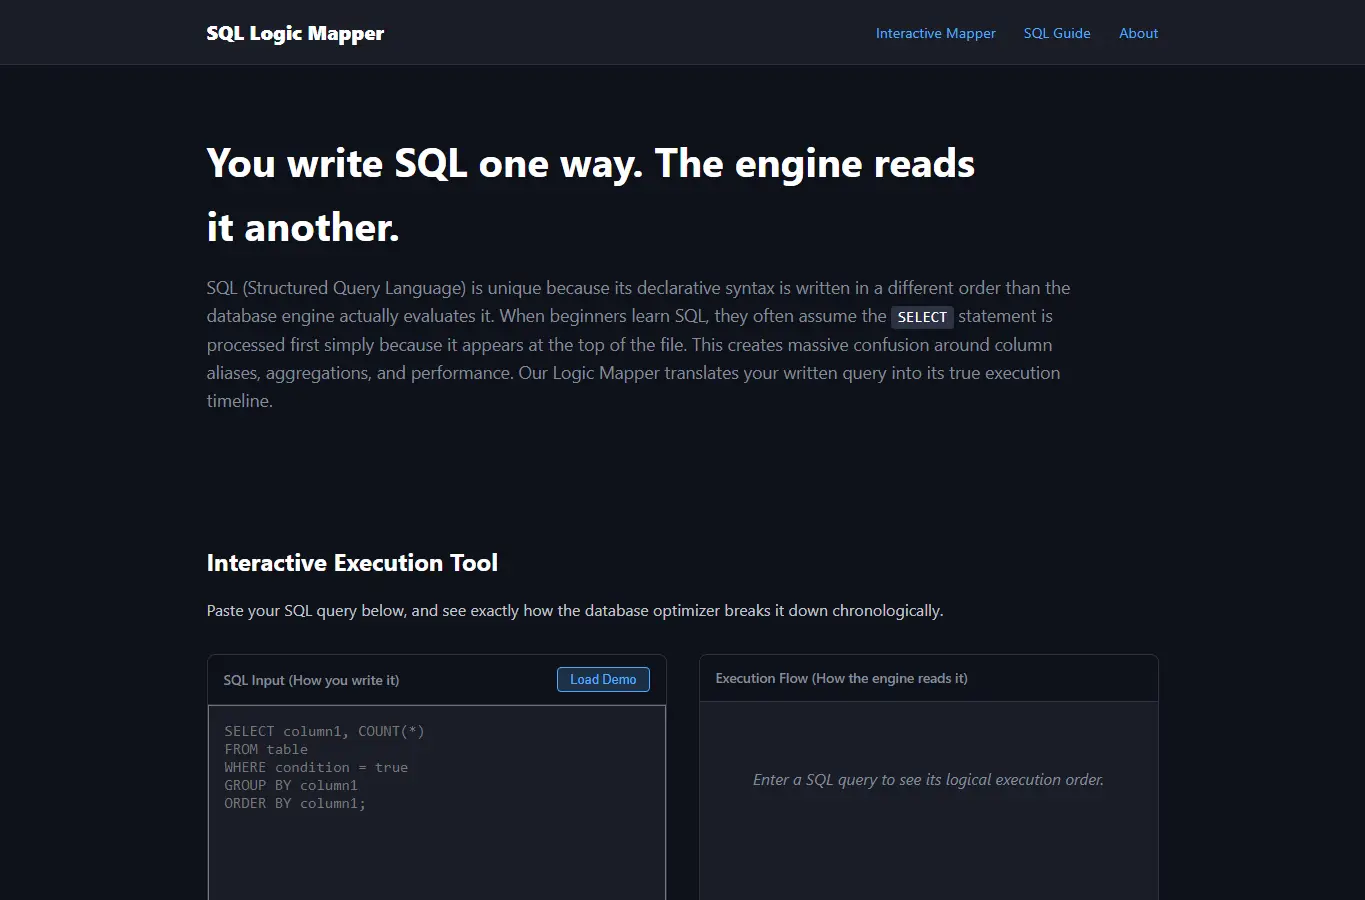Open the SQL Guide nav link
1365x900 pixels.
coord(1057,33)
